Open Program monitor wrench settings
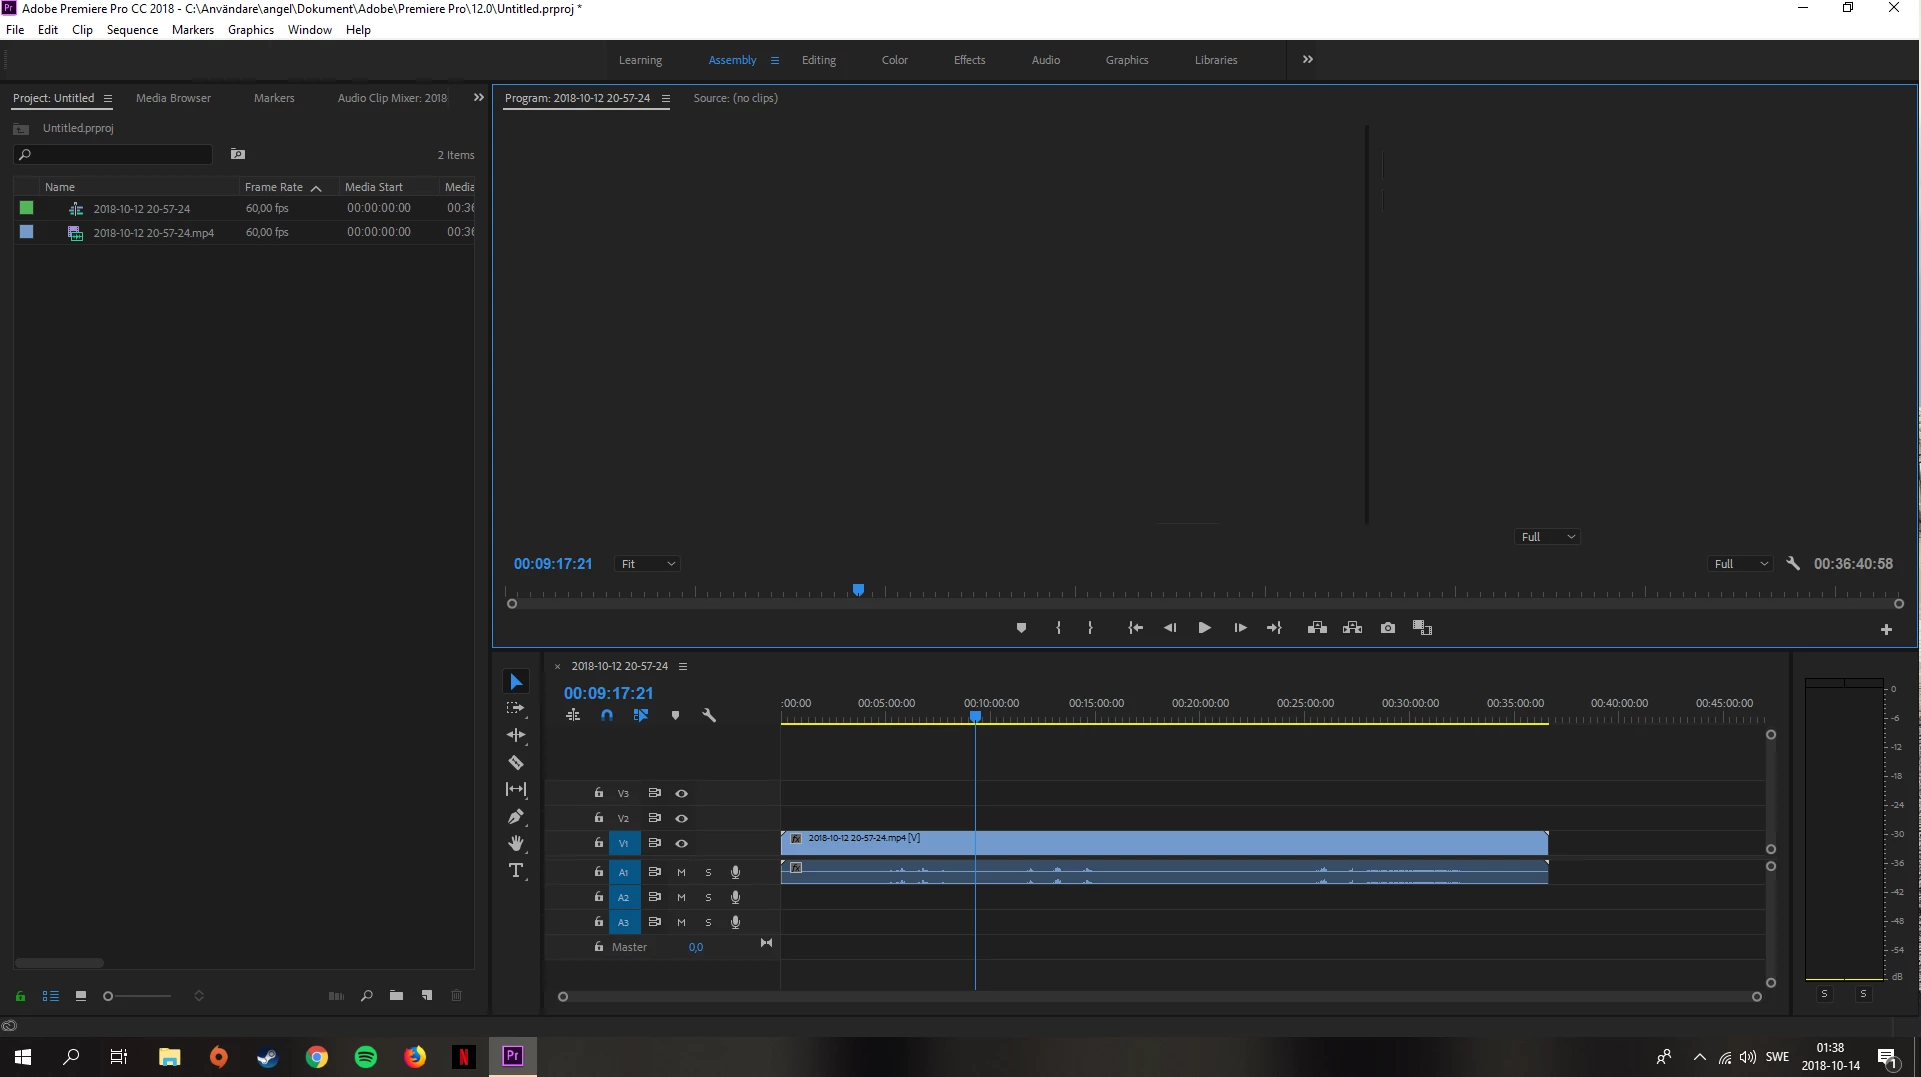The height and width of the screenshot is (1077, 1921). pos(1793,564)
